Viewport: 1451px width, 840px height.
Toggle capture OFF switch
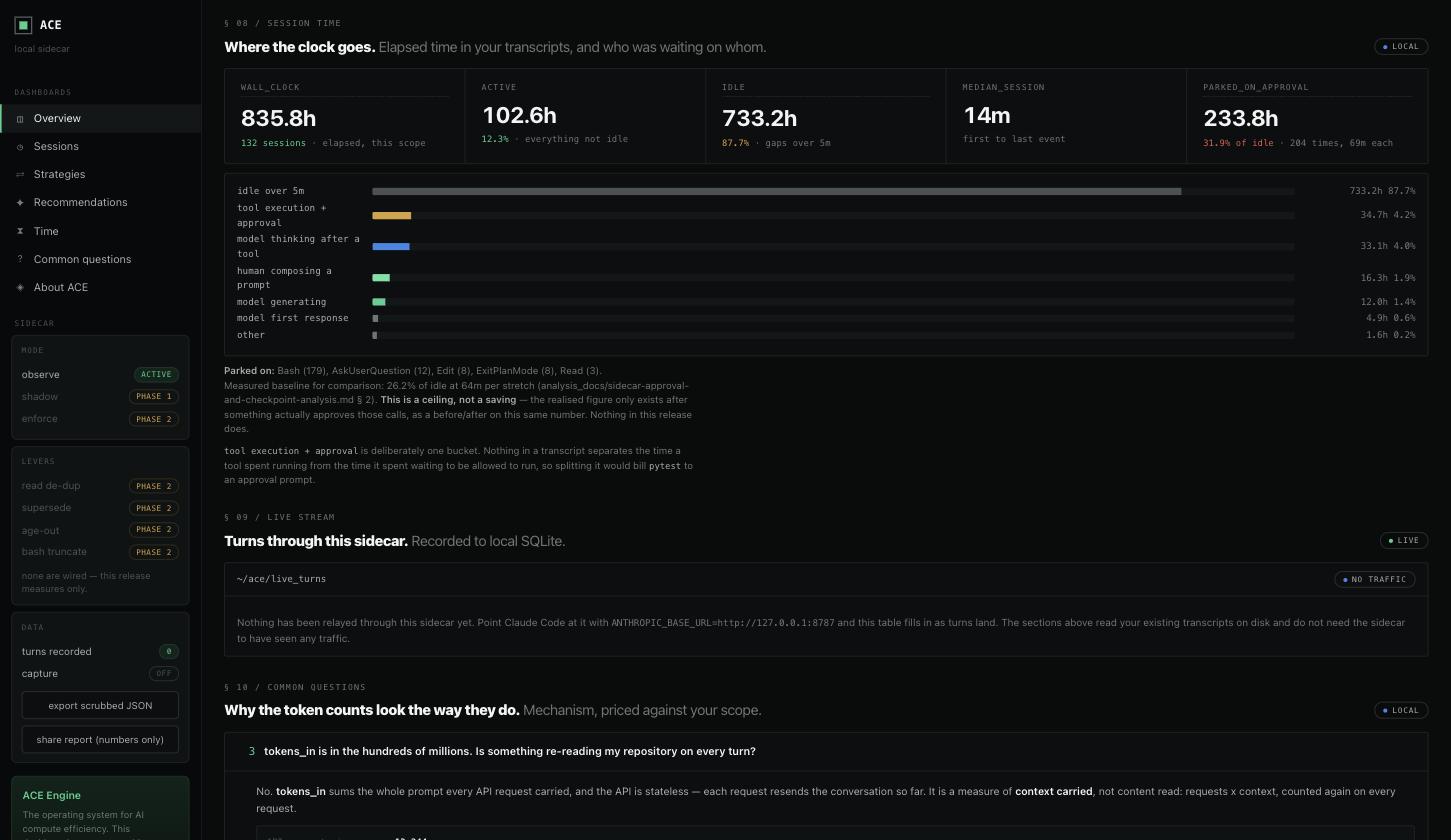pos(164,673)
